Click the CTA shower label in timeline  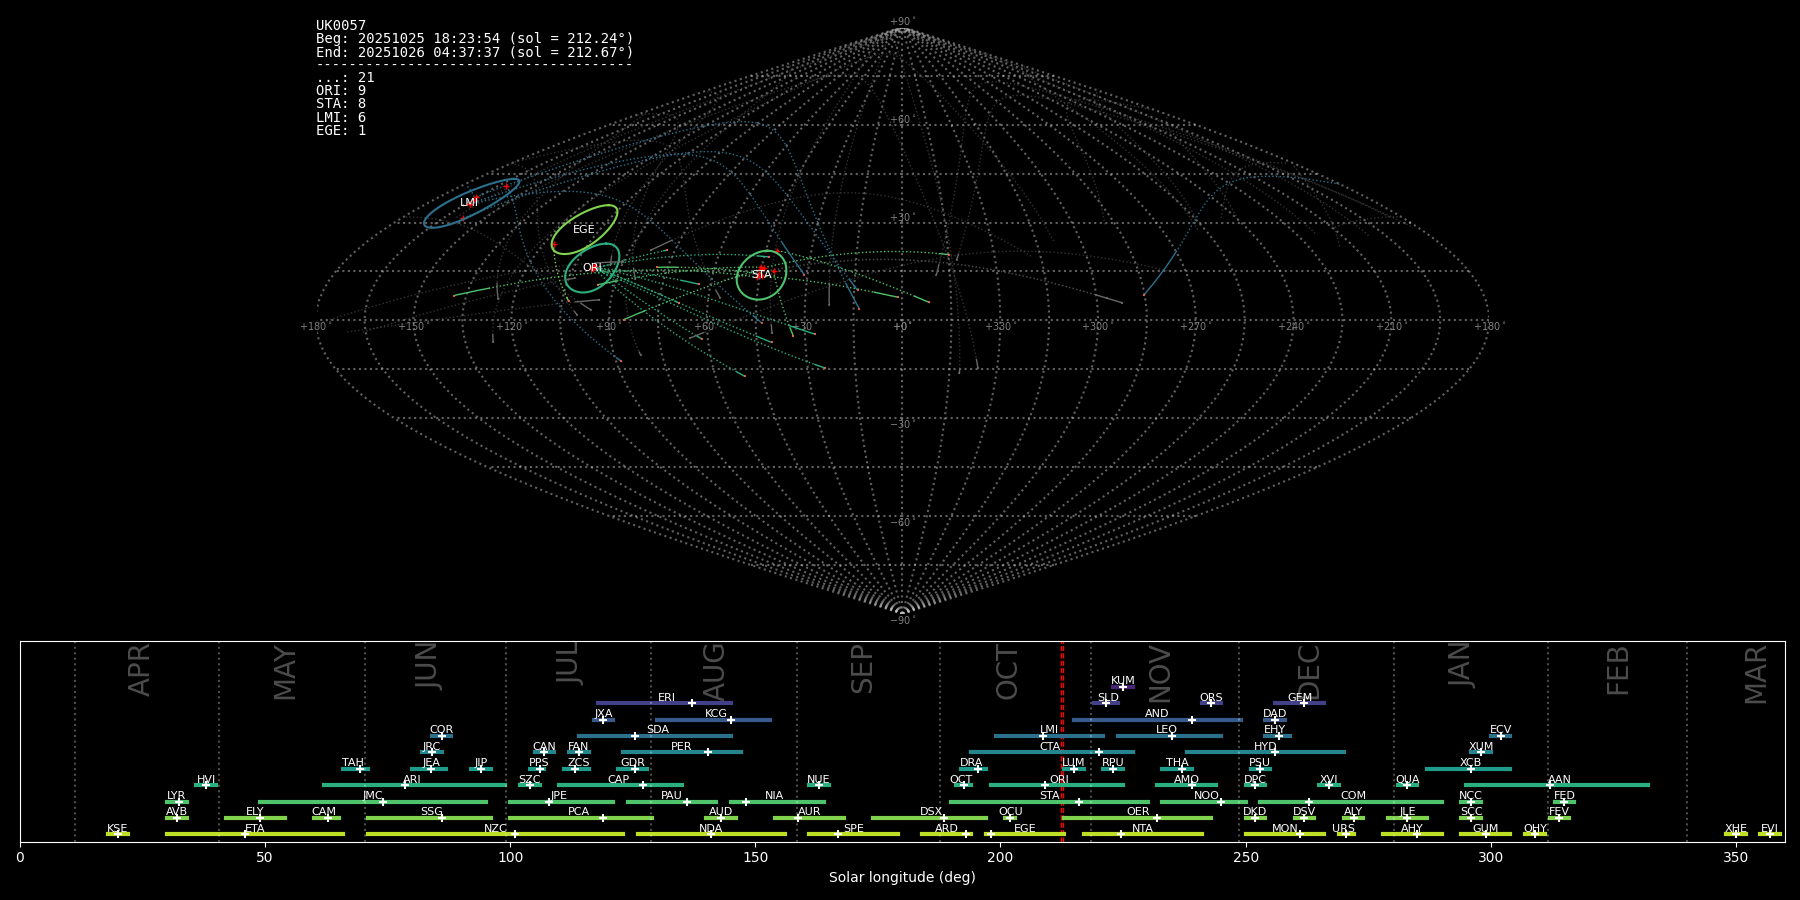click(1050, 747)
